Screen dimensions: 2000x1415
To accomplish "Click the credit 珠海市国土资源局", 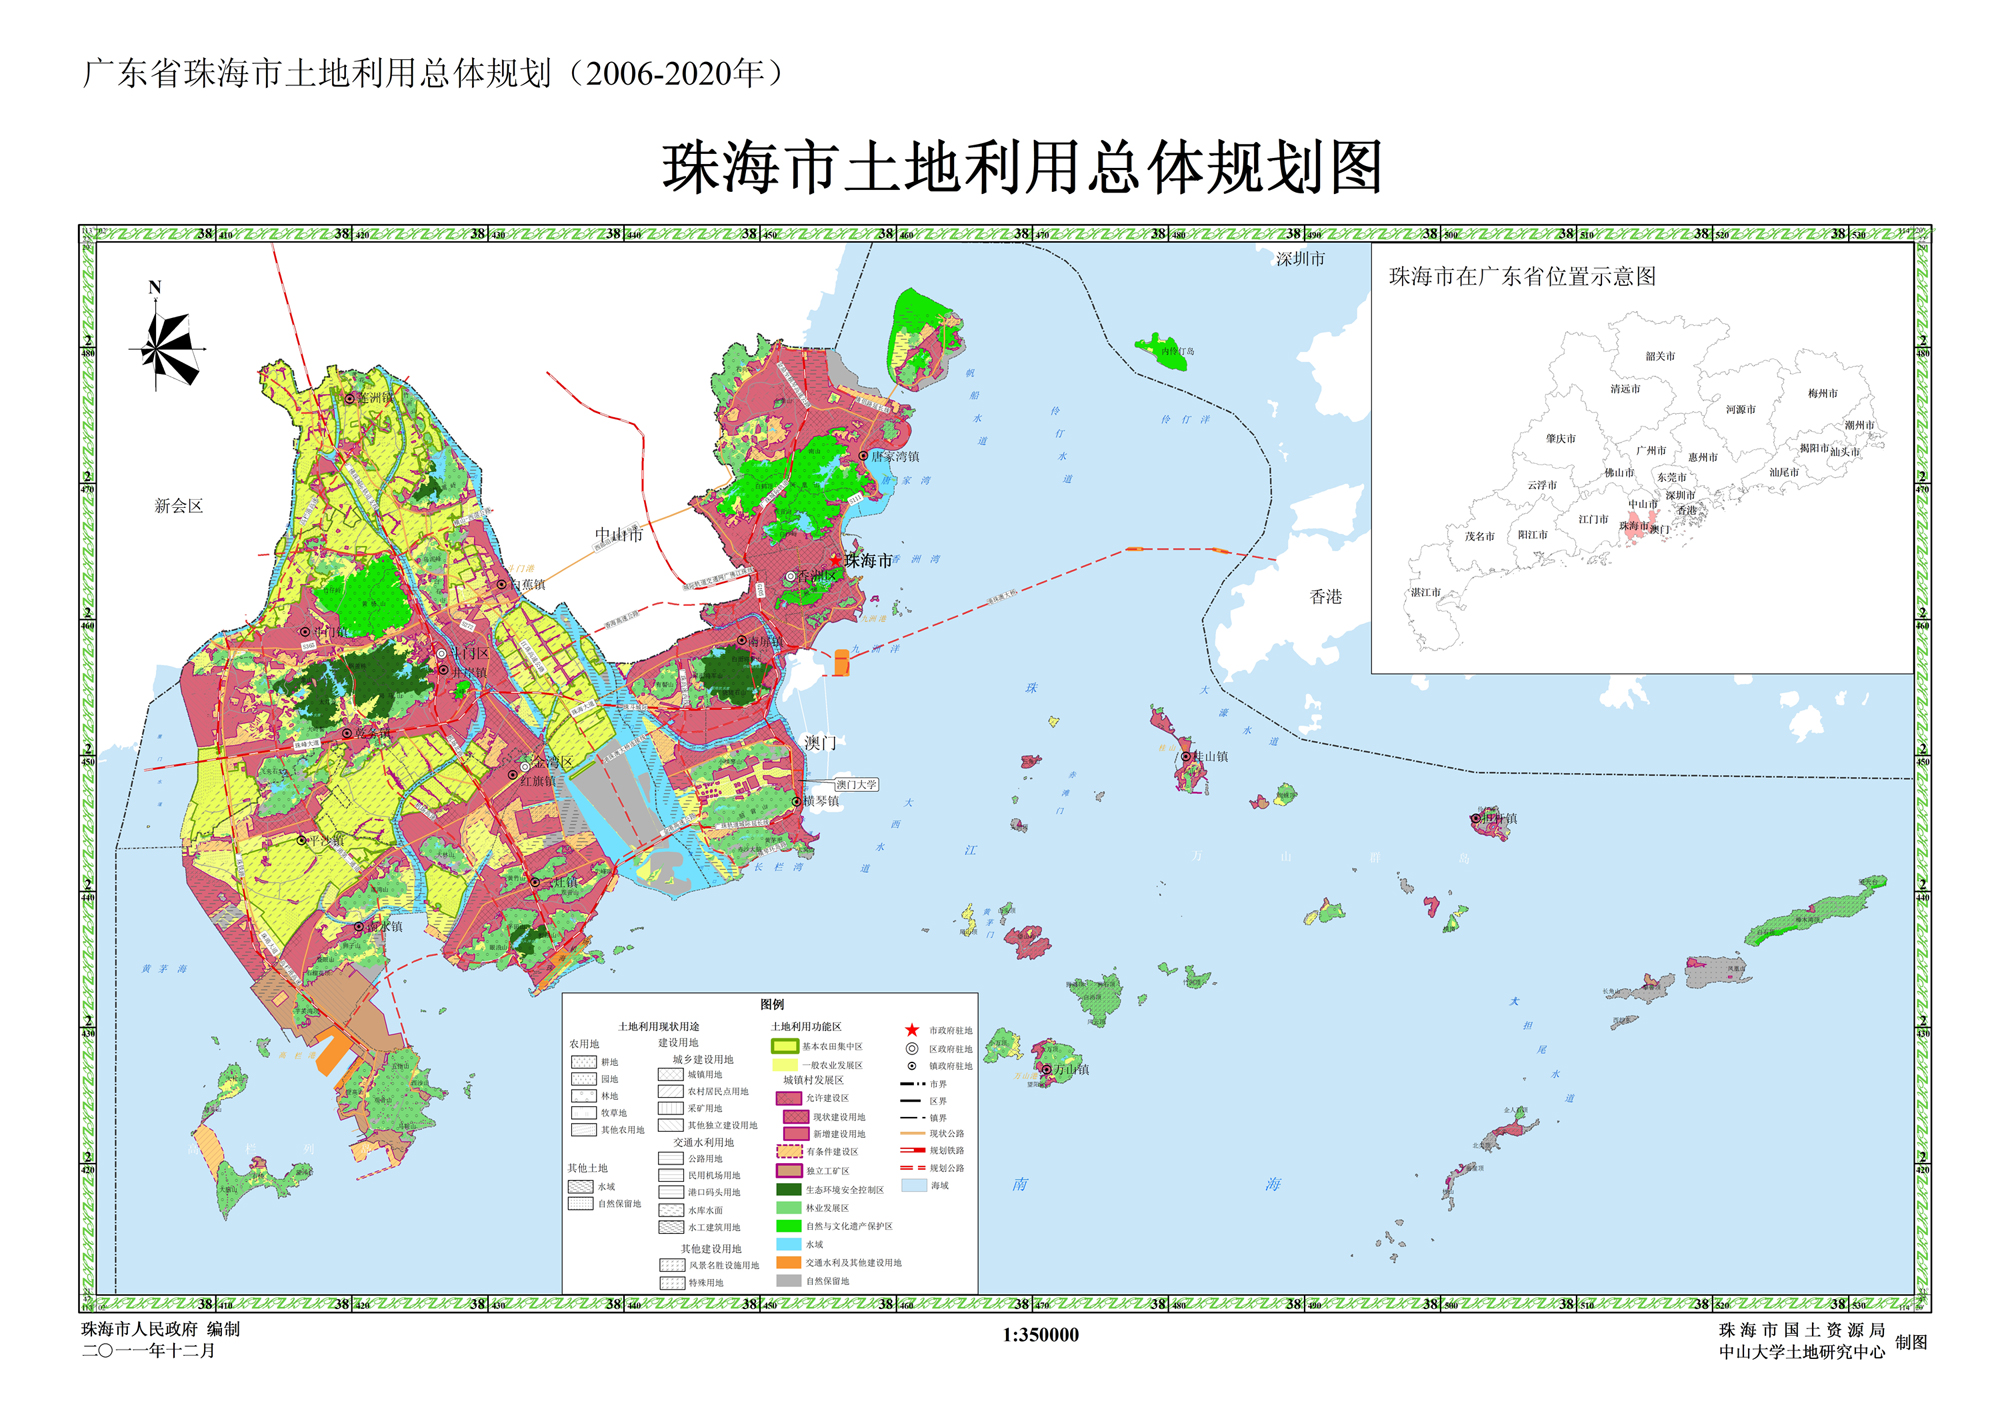I will pos(1802,1330).
